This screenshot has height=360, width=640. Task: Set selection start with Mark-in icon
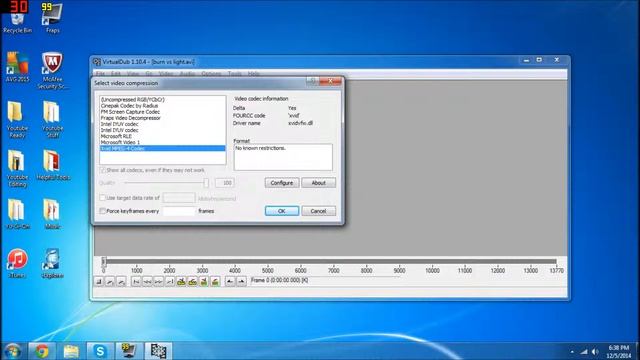click(230, 282)
